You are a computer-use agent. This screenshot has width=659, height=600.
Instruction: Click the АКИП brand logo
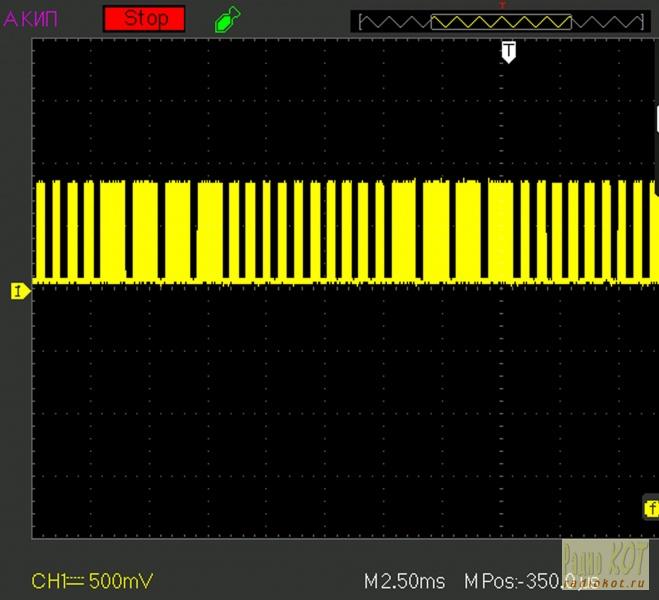pyautogui.click(x=31, y=18)
